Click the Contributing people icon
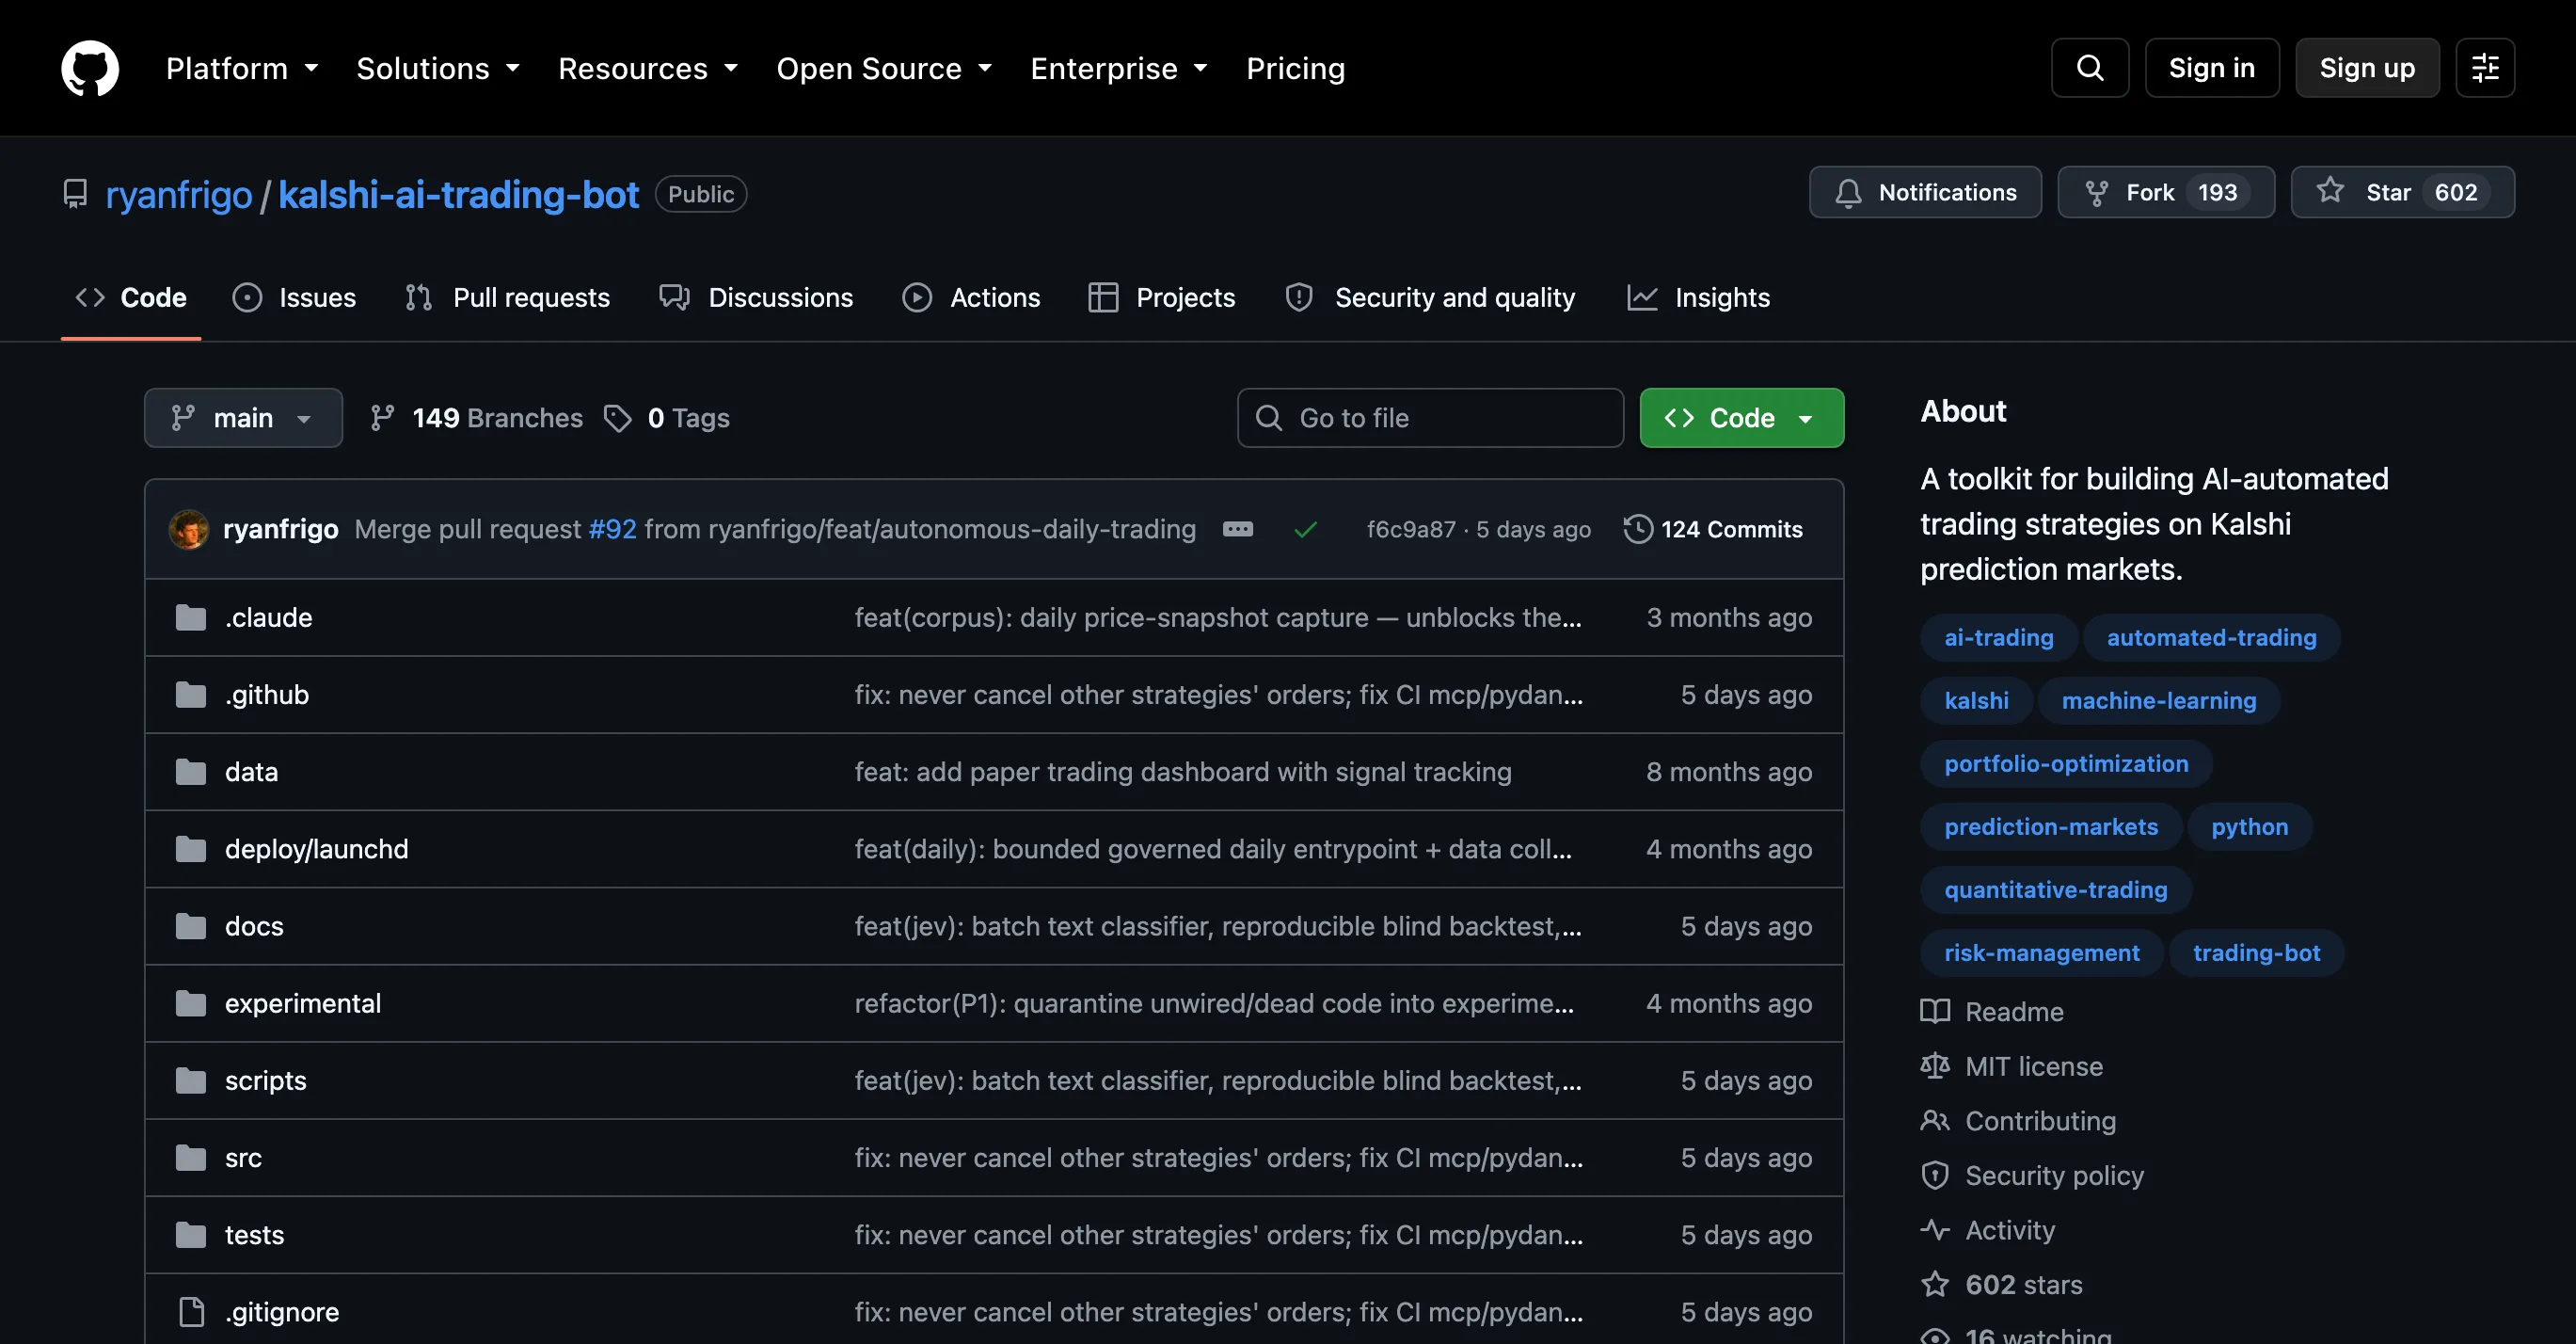Screen dimensions: 2576x1344 (1935, 1121)
